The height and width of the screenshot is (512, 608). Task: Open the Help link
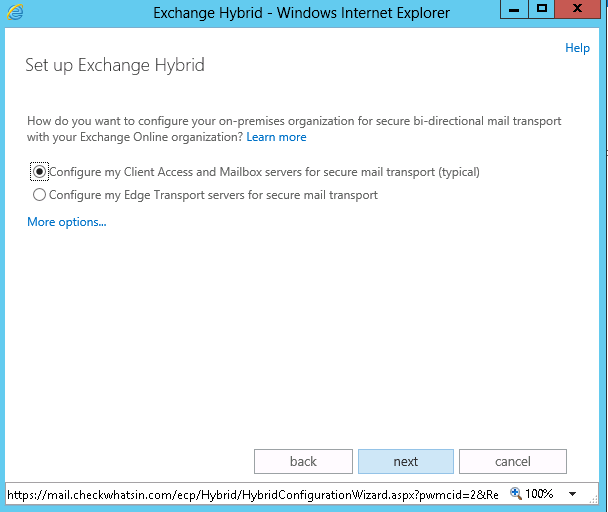coord(577,48)
